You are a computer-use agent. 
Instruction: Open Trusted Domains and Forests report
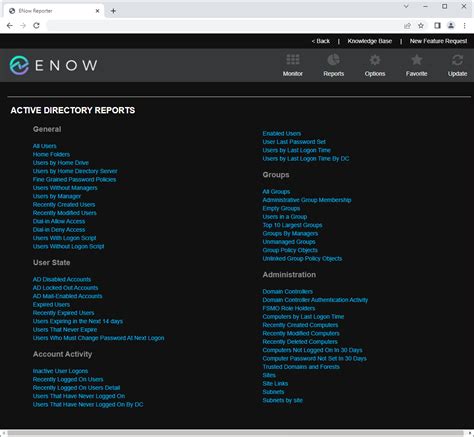point(301,367)
